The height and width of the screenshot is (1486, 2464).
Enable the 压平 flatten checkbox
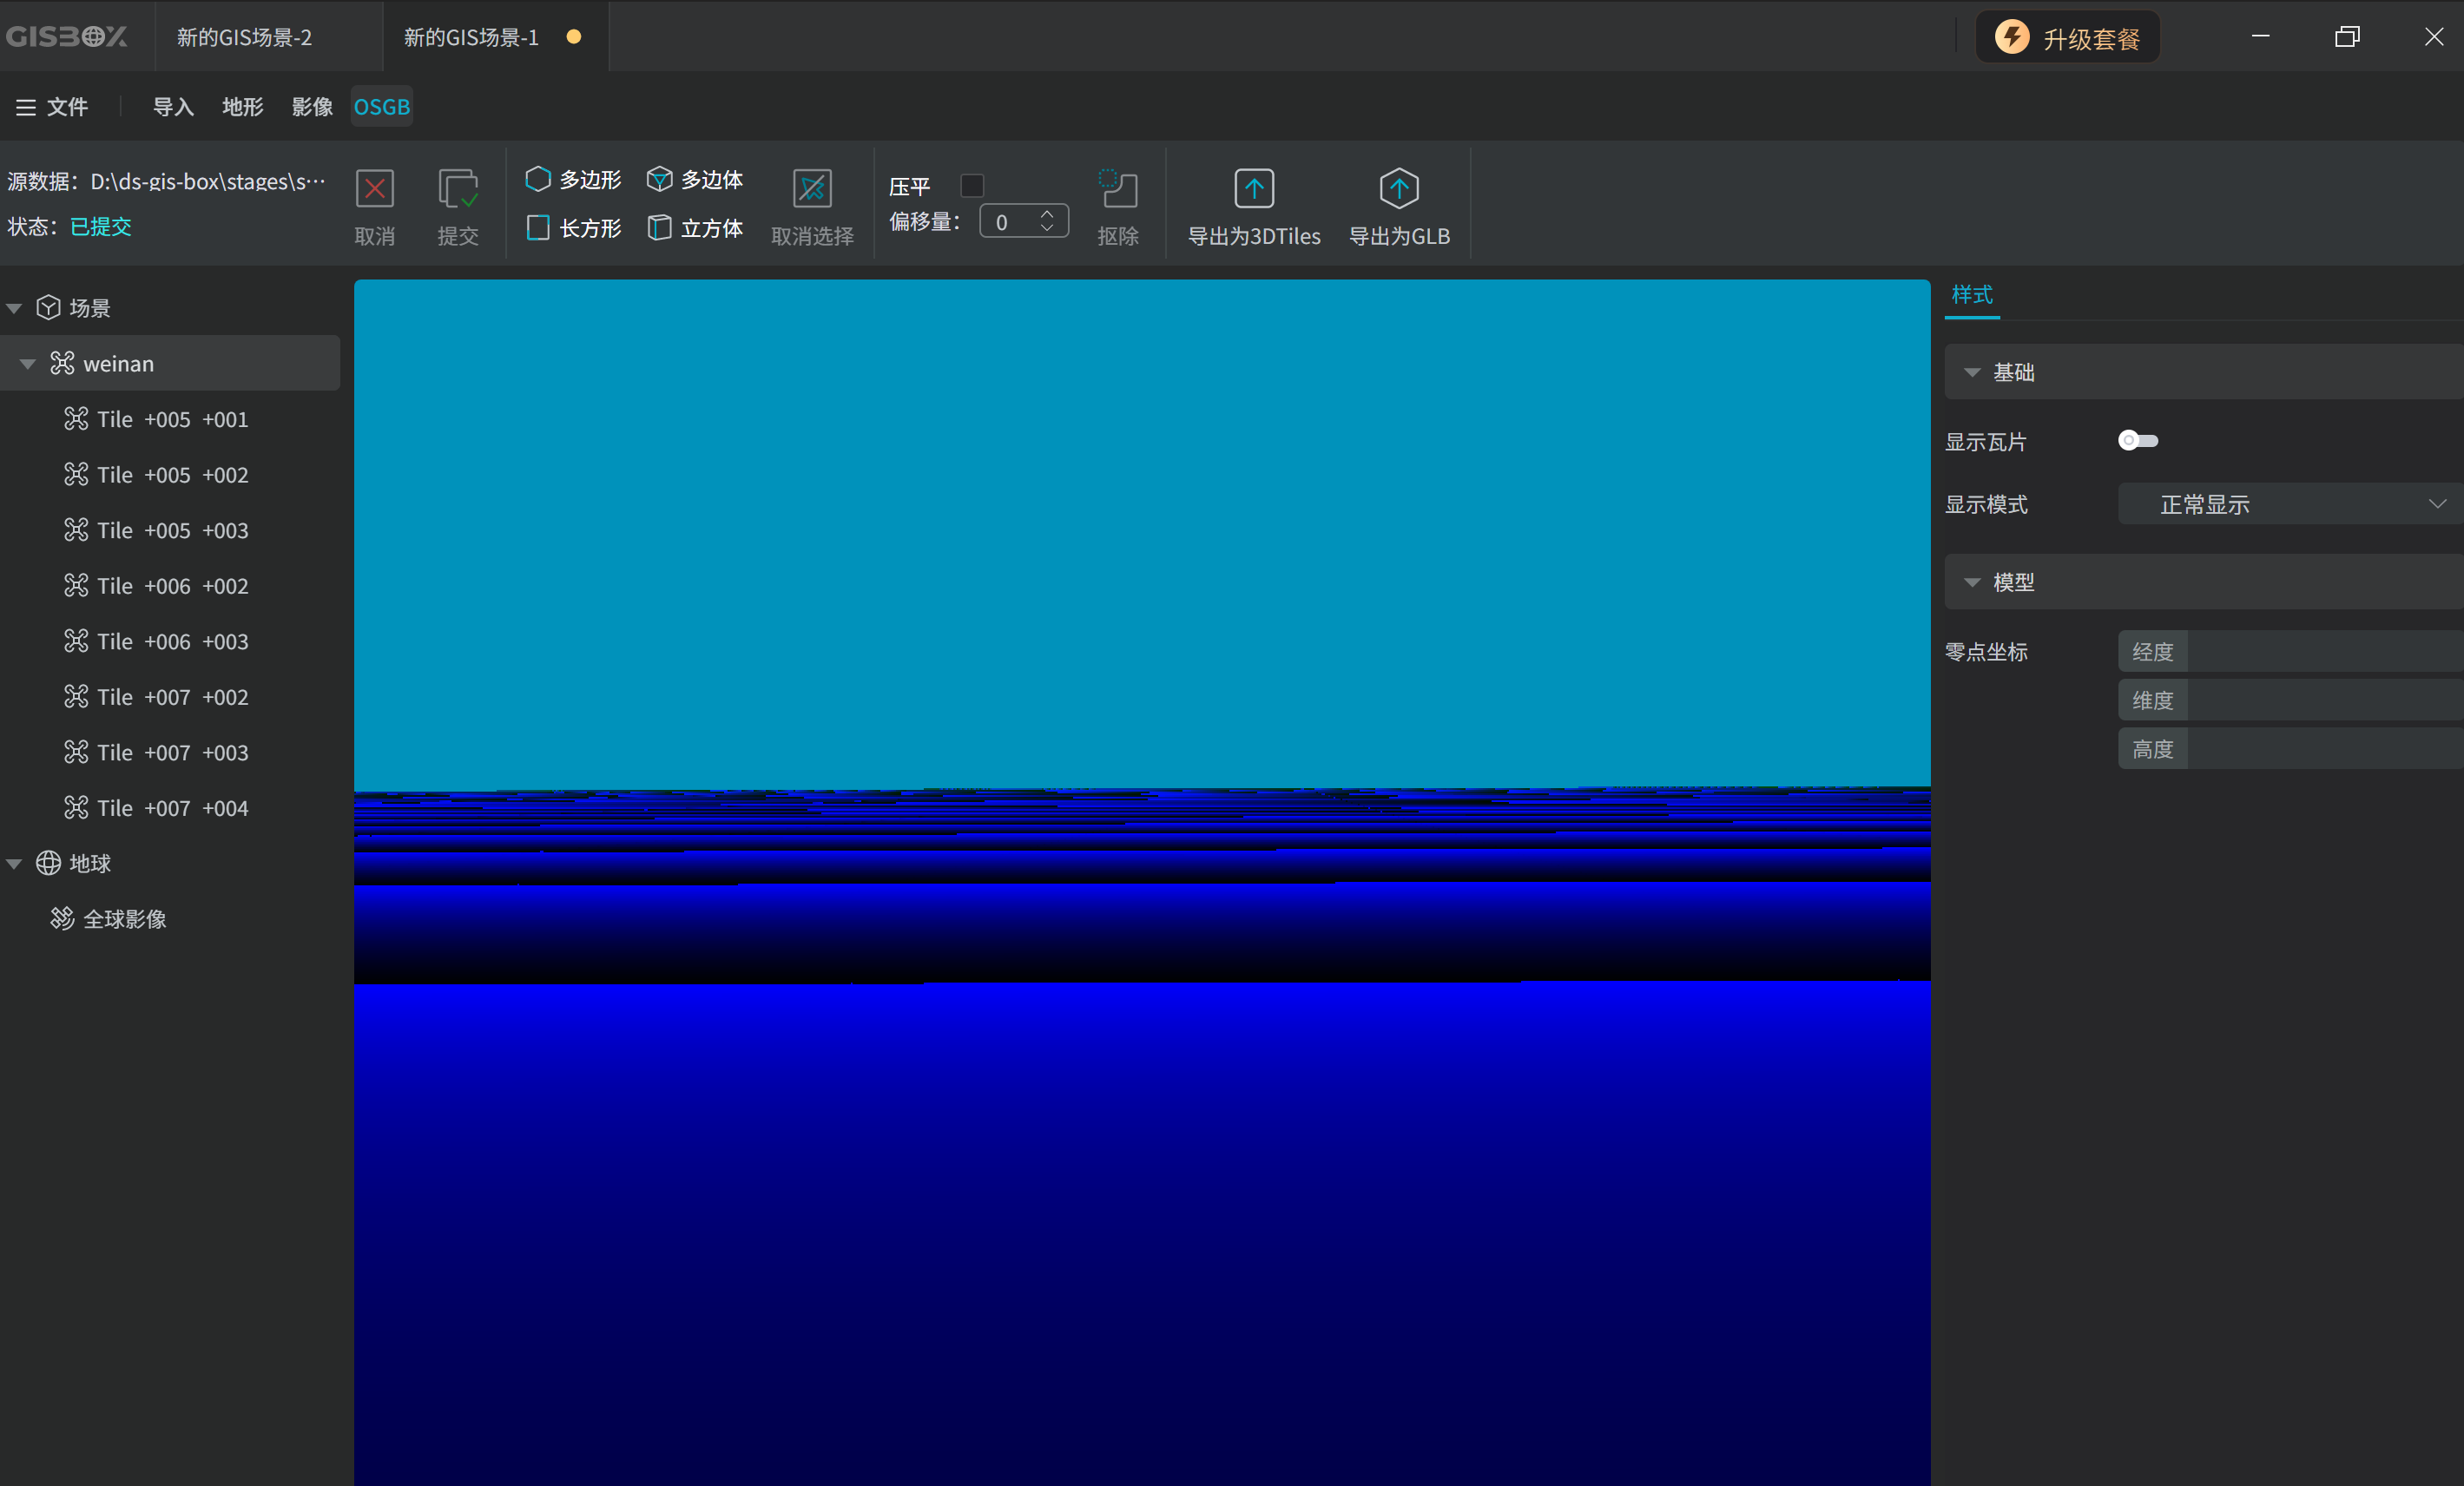click(x=972, y=186)
